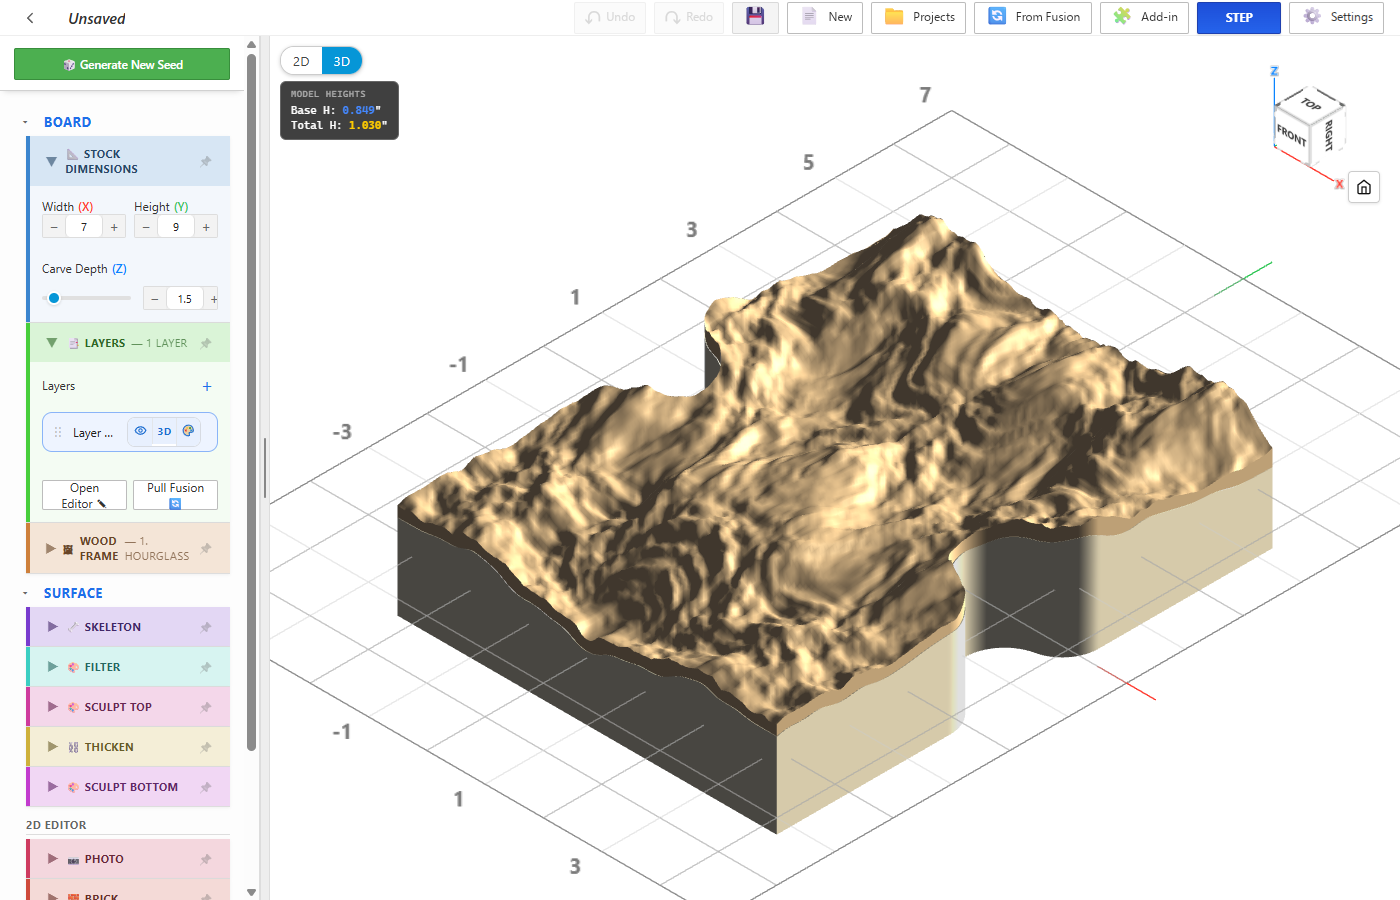
Task: Click the save floppy disk icon
Action: tap(755, 17)
